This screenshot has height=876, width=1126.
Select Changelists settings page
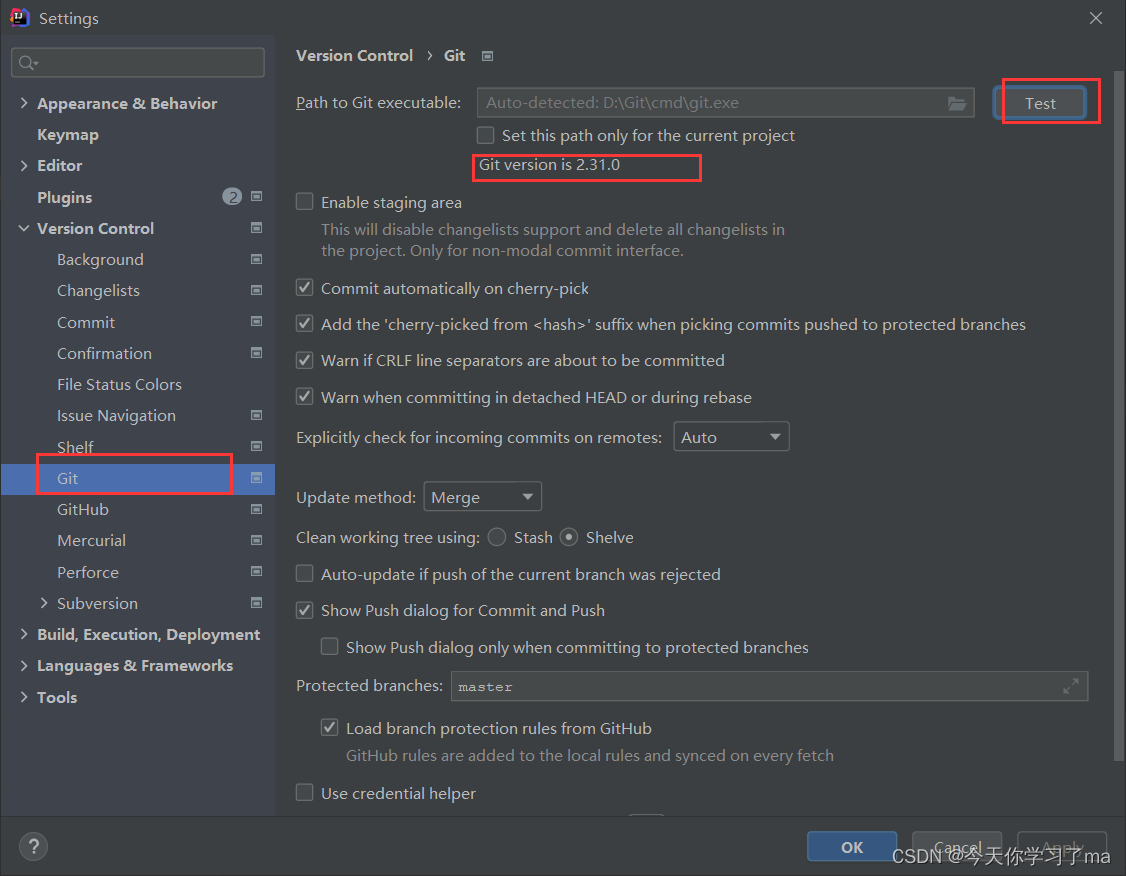pyautogui.click(x=98, y=291)
